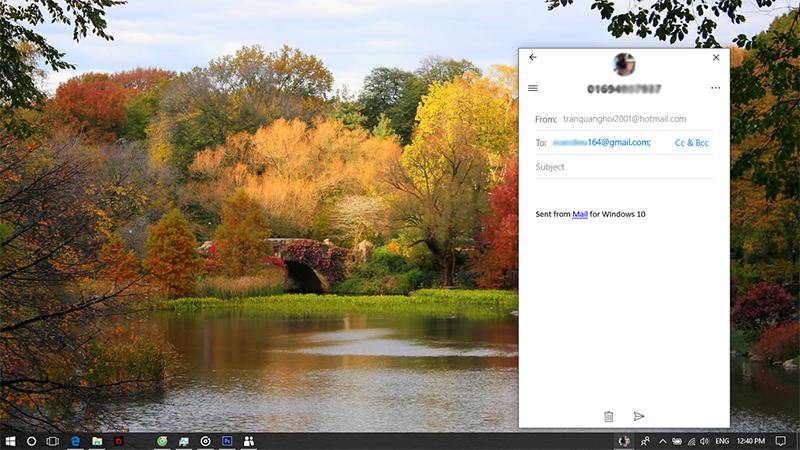Send the email with arrow icon
Image resolution: width=800 pixels, height=450 pixels.
point(639,416)
